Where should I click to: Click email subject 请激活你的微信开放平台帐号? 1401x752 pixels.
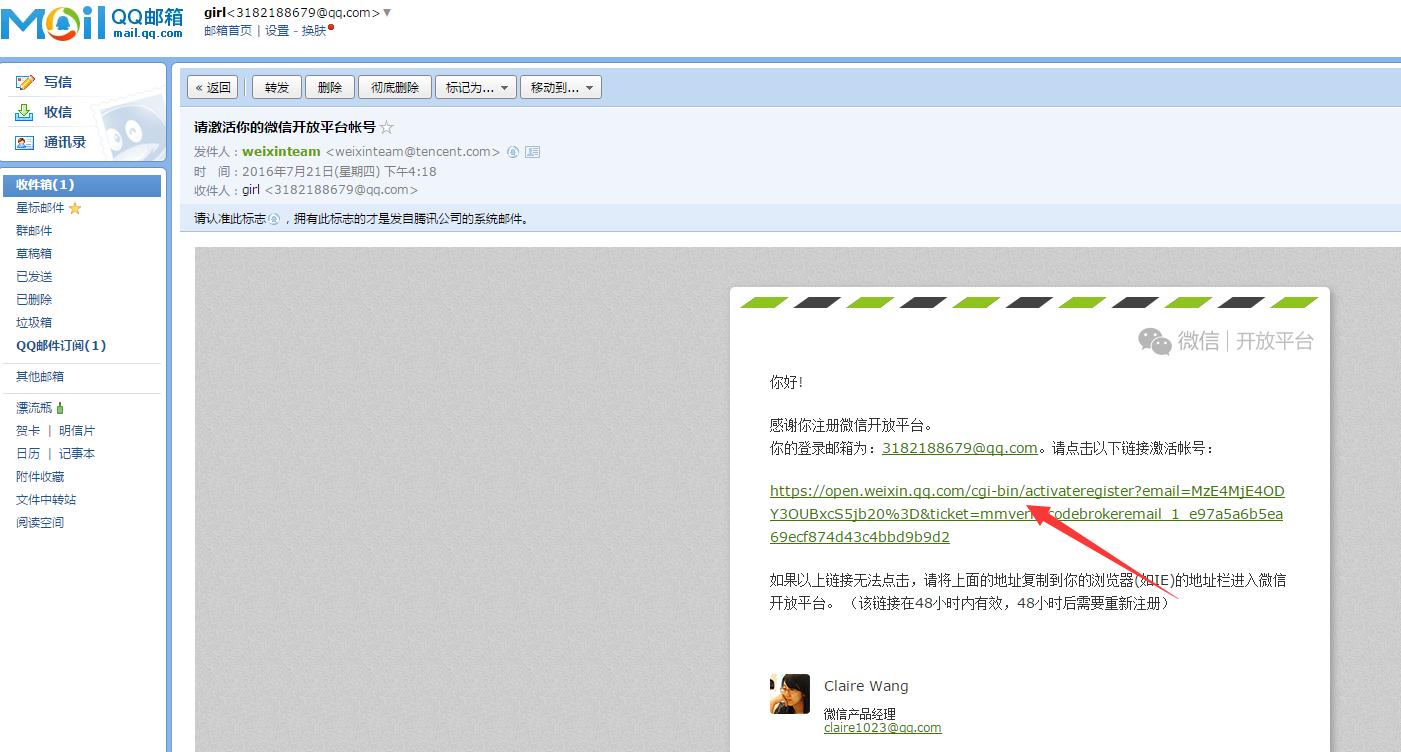(285, 127)
